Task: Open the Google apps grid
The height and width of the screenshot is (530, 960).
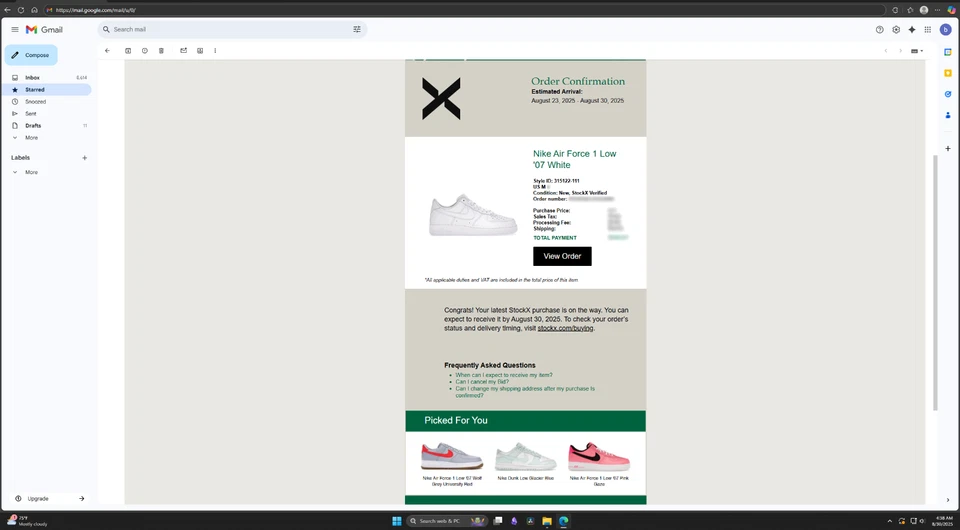Action: (928, 29)
